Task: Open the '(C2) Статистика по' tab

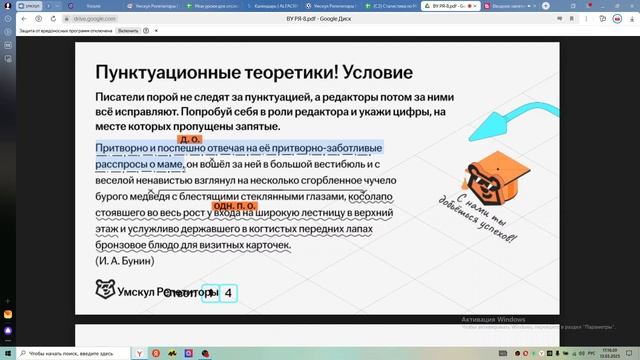Action: pyautogui.click(x=391, y=6)
